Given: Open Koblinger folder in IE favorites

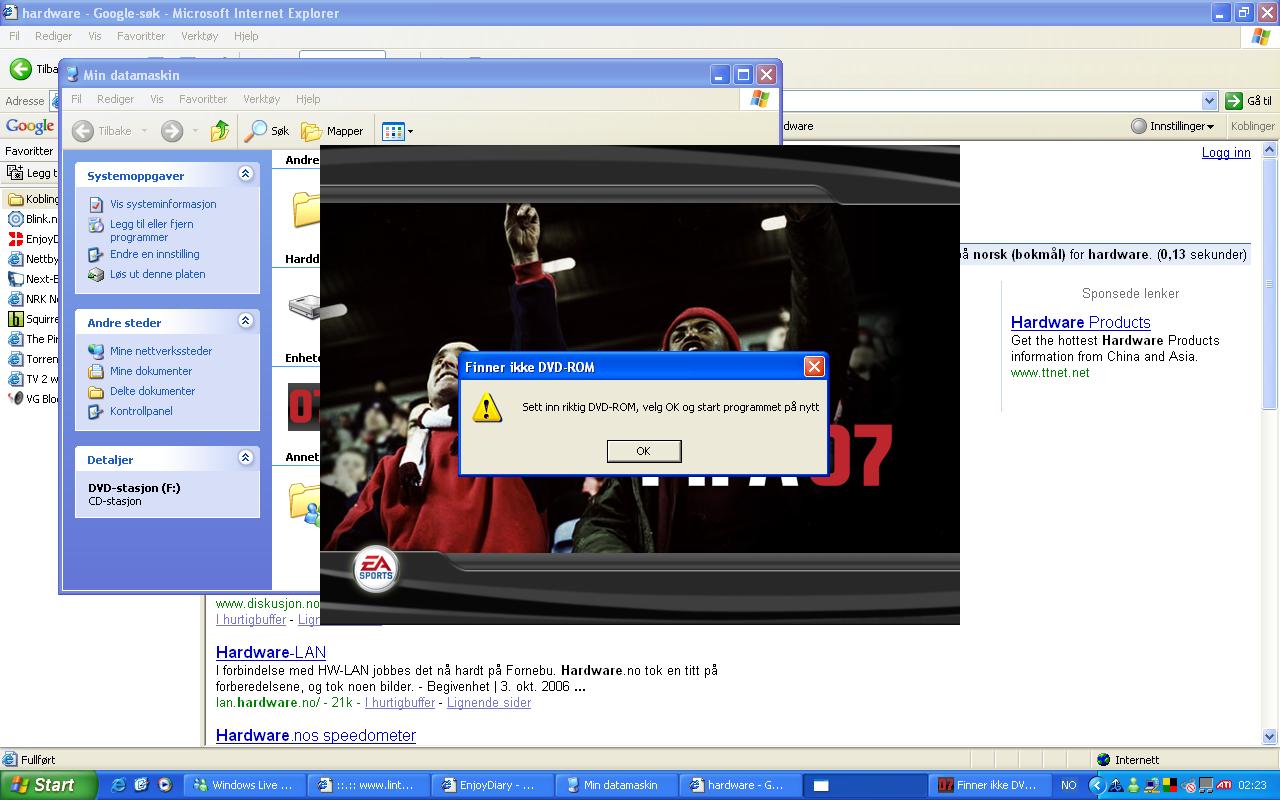Looking at the screenshot, I should pos(33,199).
